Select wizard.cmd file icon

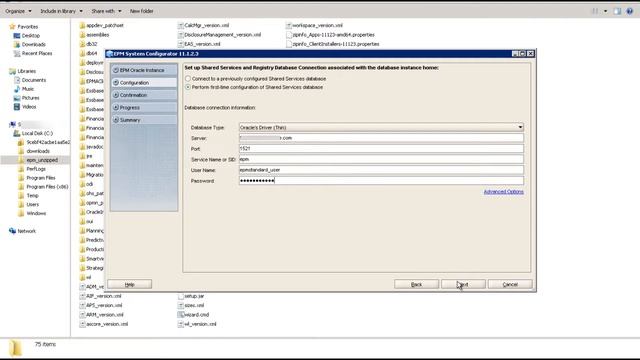180,315
